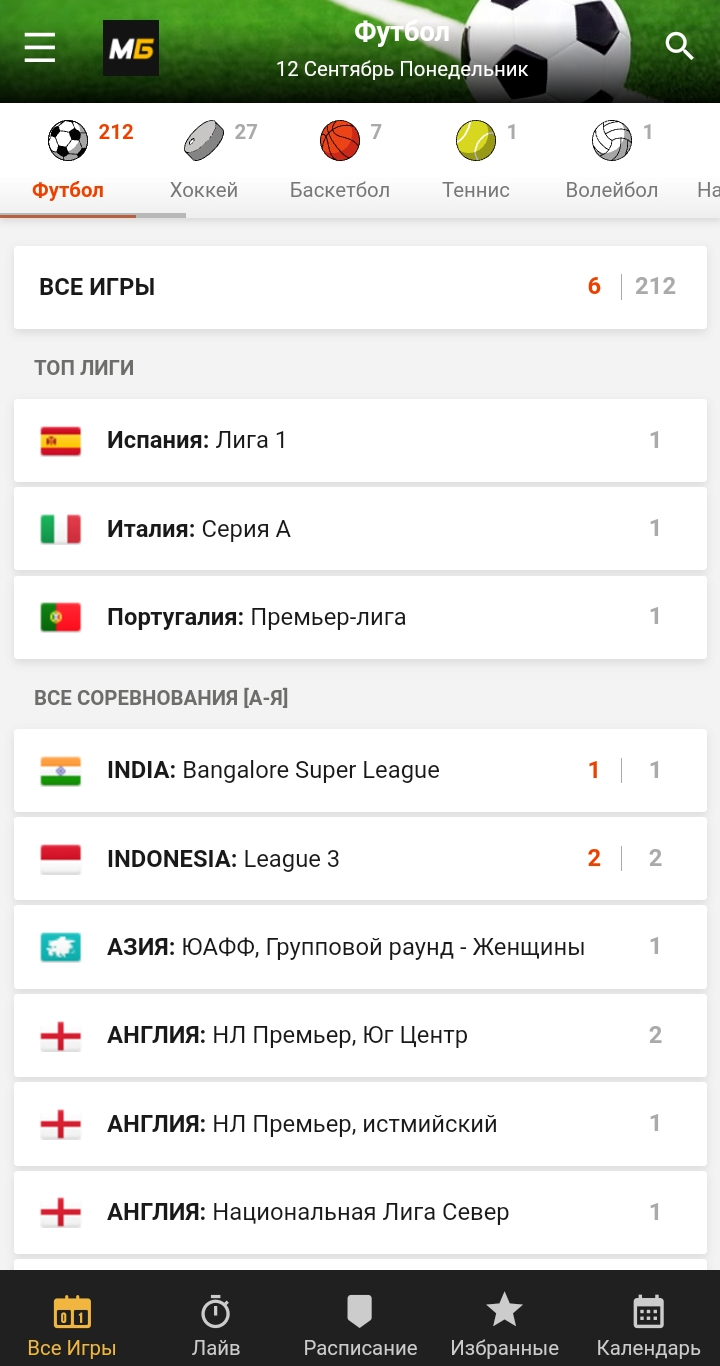Image resolution: width=720 pixels, height=1366 pixels.
Task: Select the basketball icon
Action: click(340, 141)
